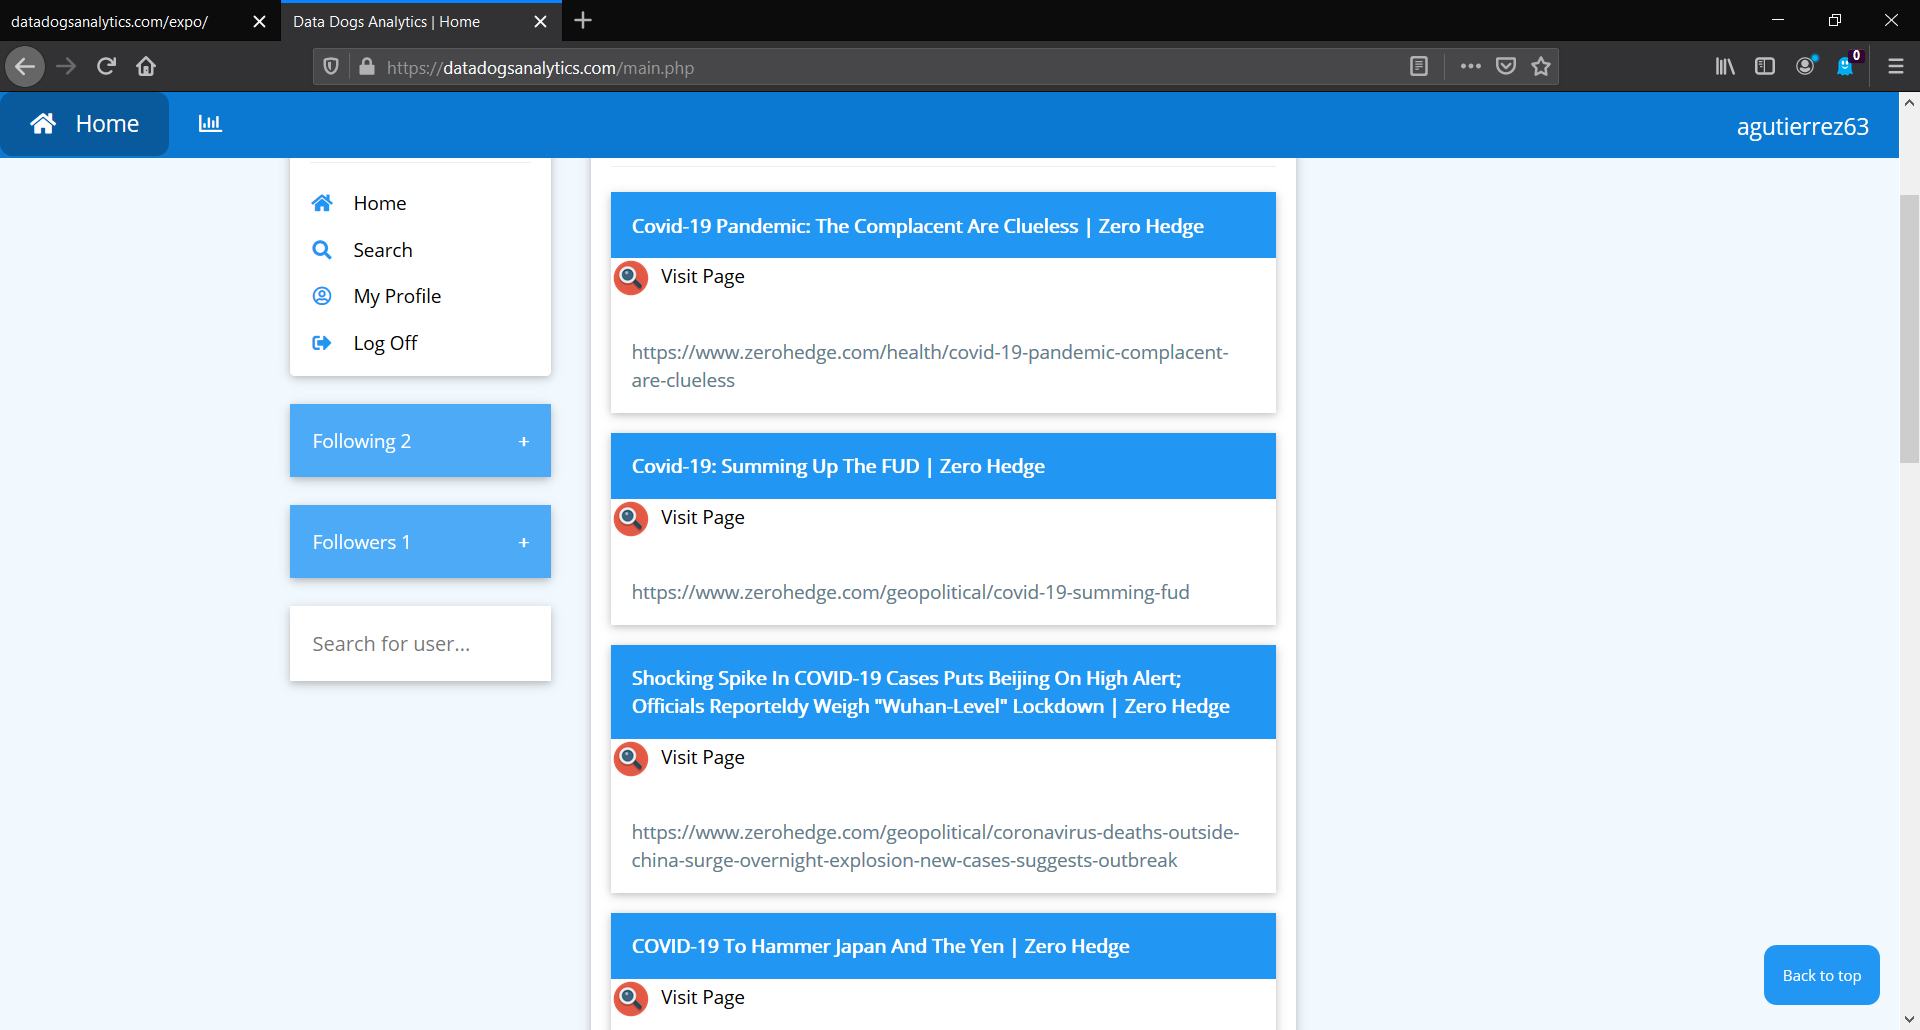Open My Profile from sidebar menu
Viewport: 1920px width, 1030px height.
click(397, 296)
